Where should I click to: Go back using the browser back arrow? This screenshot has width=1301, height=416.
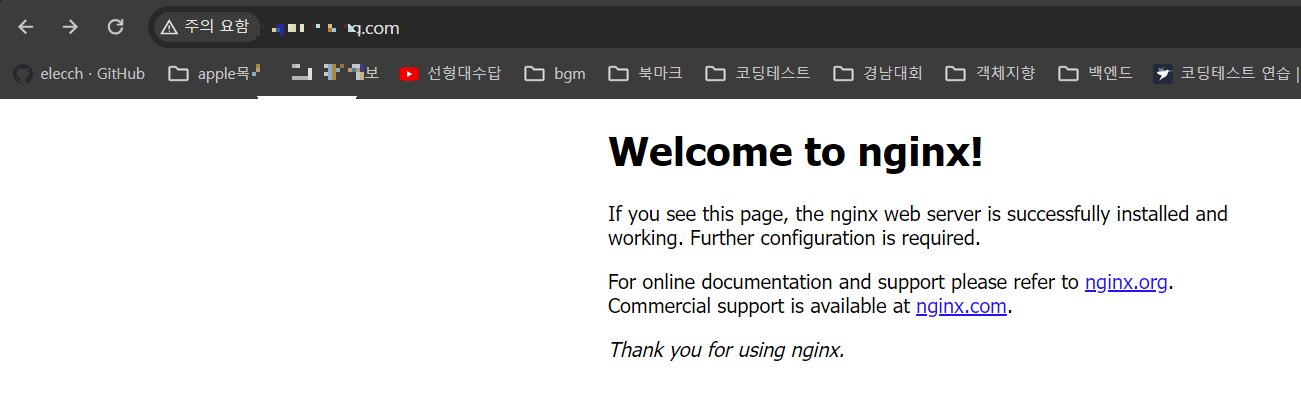tap(26, 27)
